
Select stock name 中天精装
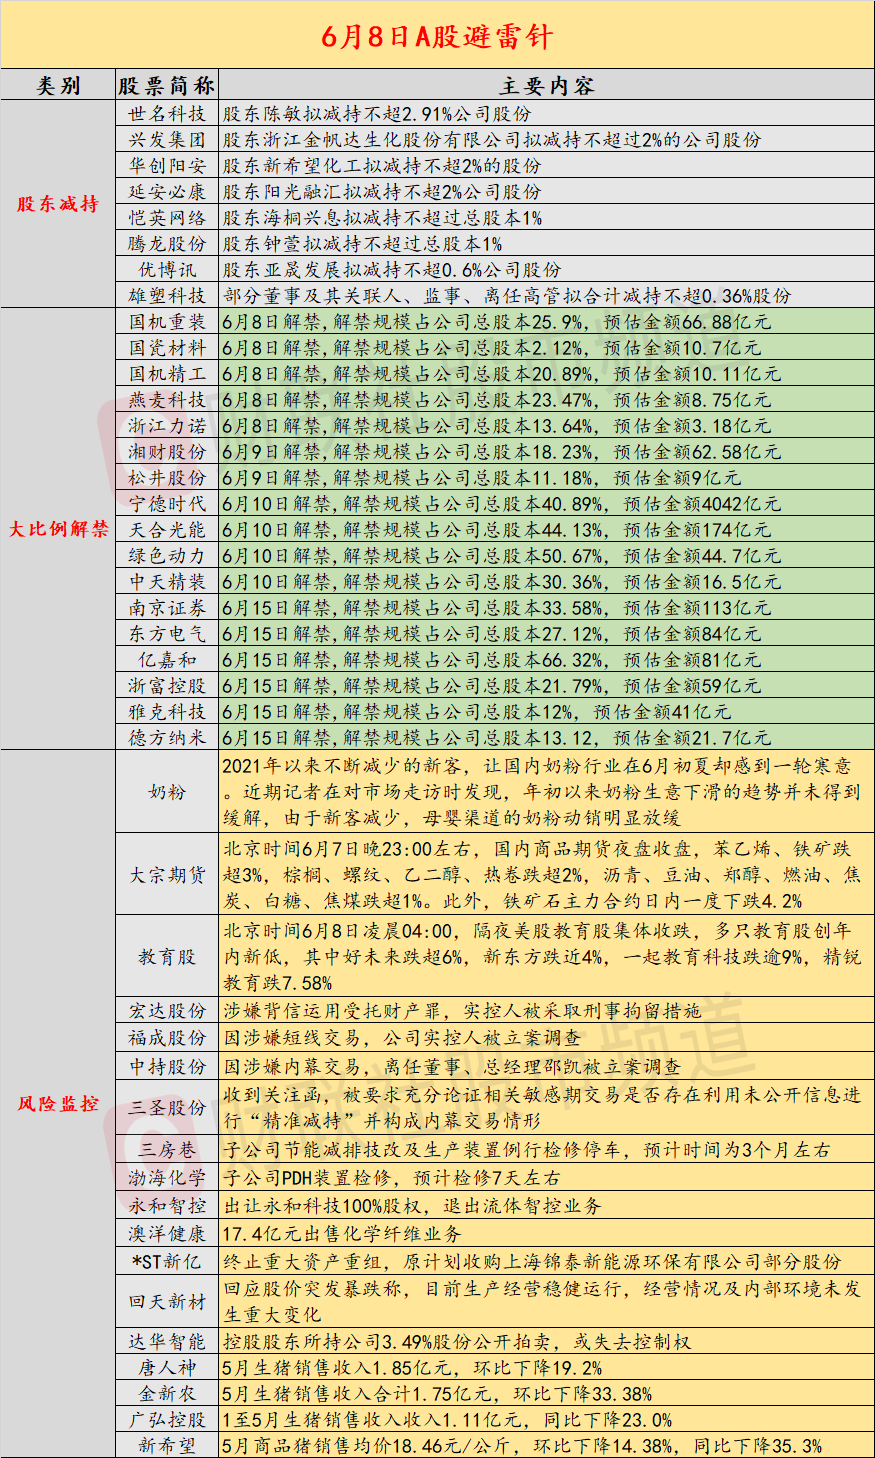point(167,582)
